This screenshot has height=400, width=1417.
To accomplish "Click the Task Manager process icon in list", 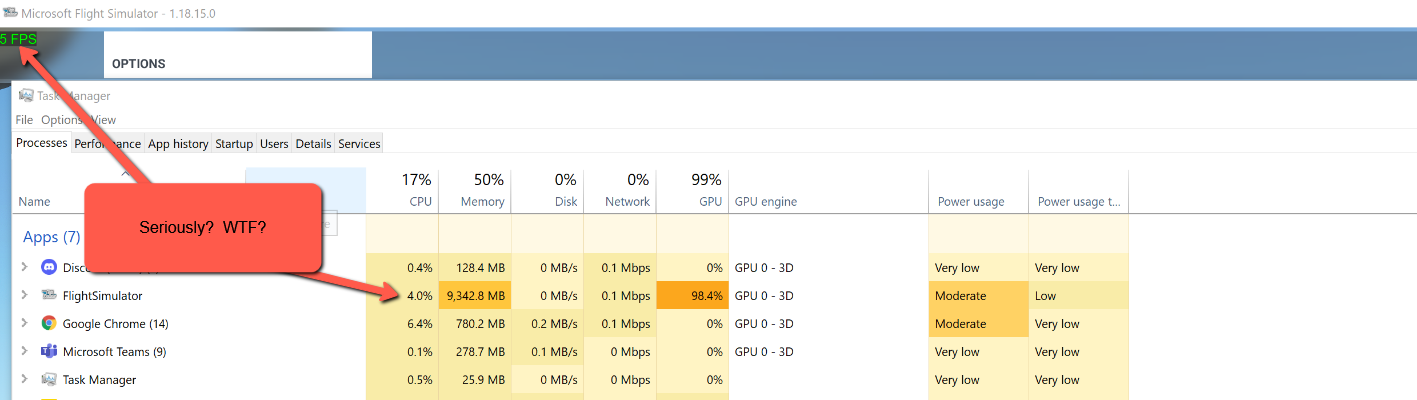I will pyautogui.click(x=49, y=379).
